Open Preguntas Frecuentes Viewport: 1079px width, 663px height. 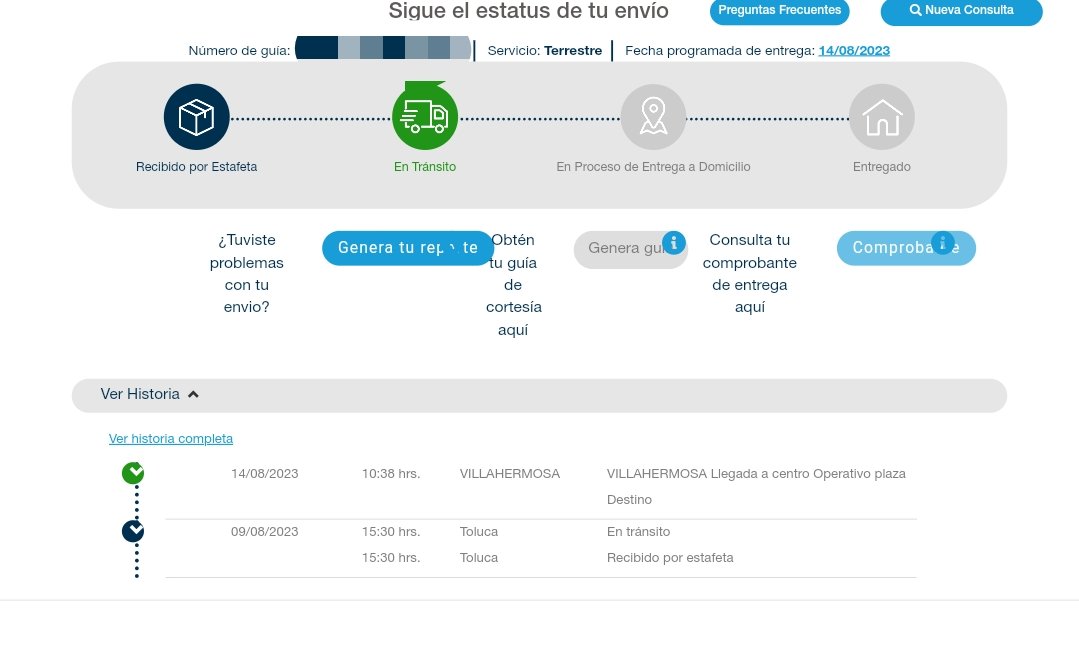[x=780, y=10]
